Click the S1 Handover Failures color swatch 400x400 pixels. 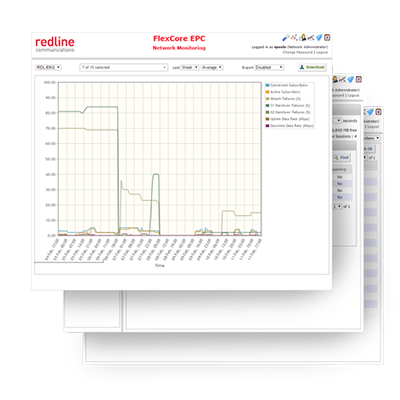pyautogui.click(x=267, y=106)
